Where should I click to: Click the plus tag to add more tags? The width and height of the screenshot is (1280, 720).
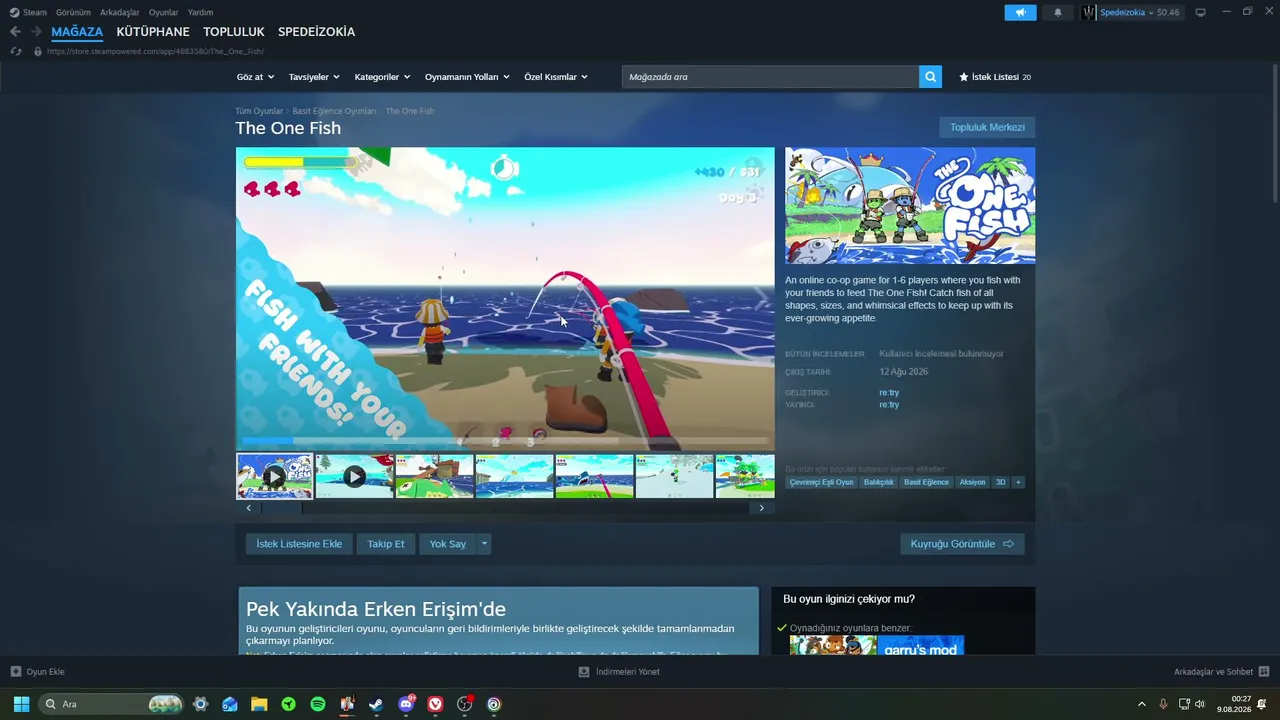coord(1018,482)
